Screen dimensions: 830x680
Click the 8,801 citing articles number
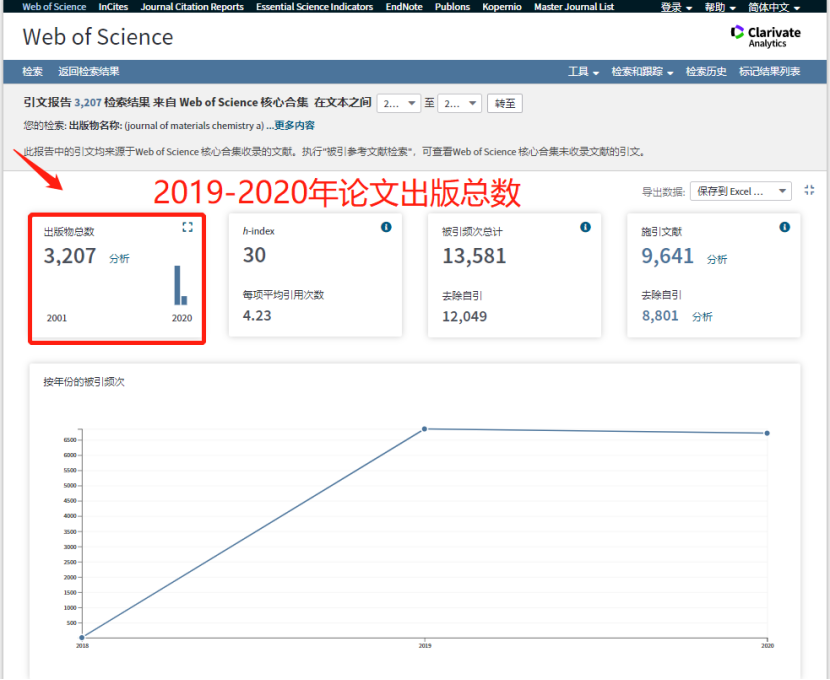(660, 316)
